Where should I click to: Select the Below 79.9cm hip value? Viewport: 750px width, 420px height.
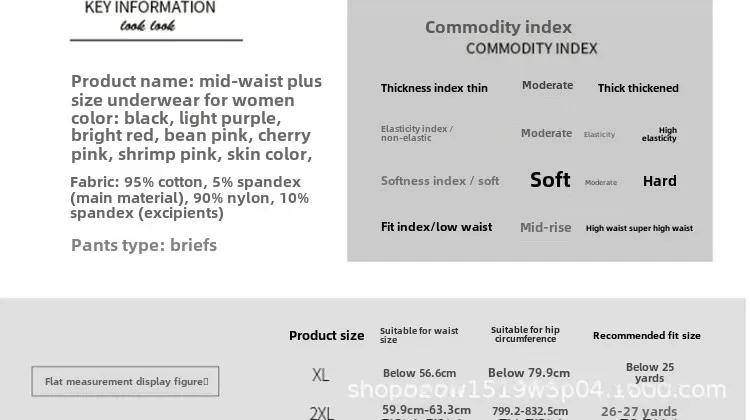pyautogui.click(x=529, y=373)
